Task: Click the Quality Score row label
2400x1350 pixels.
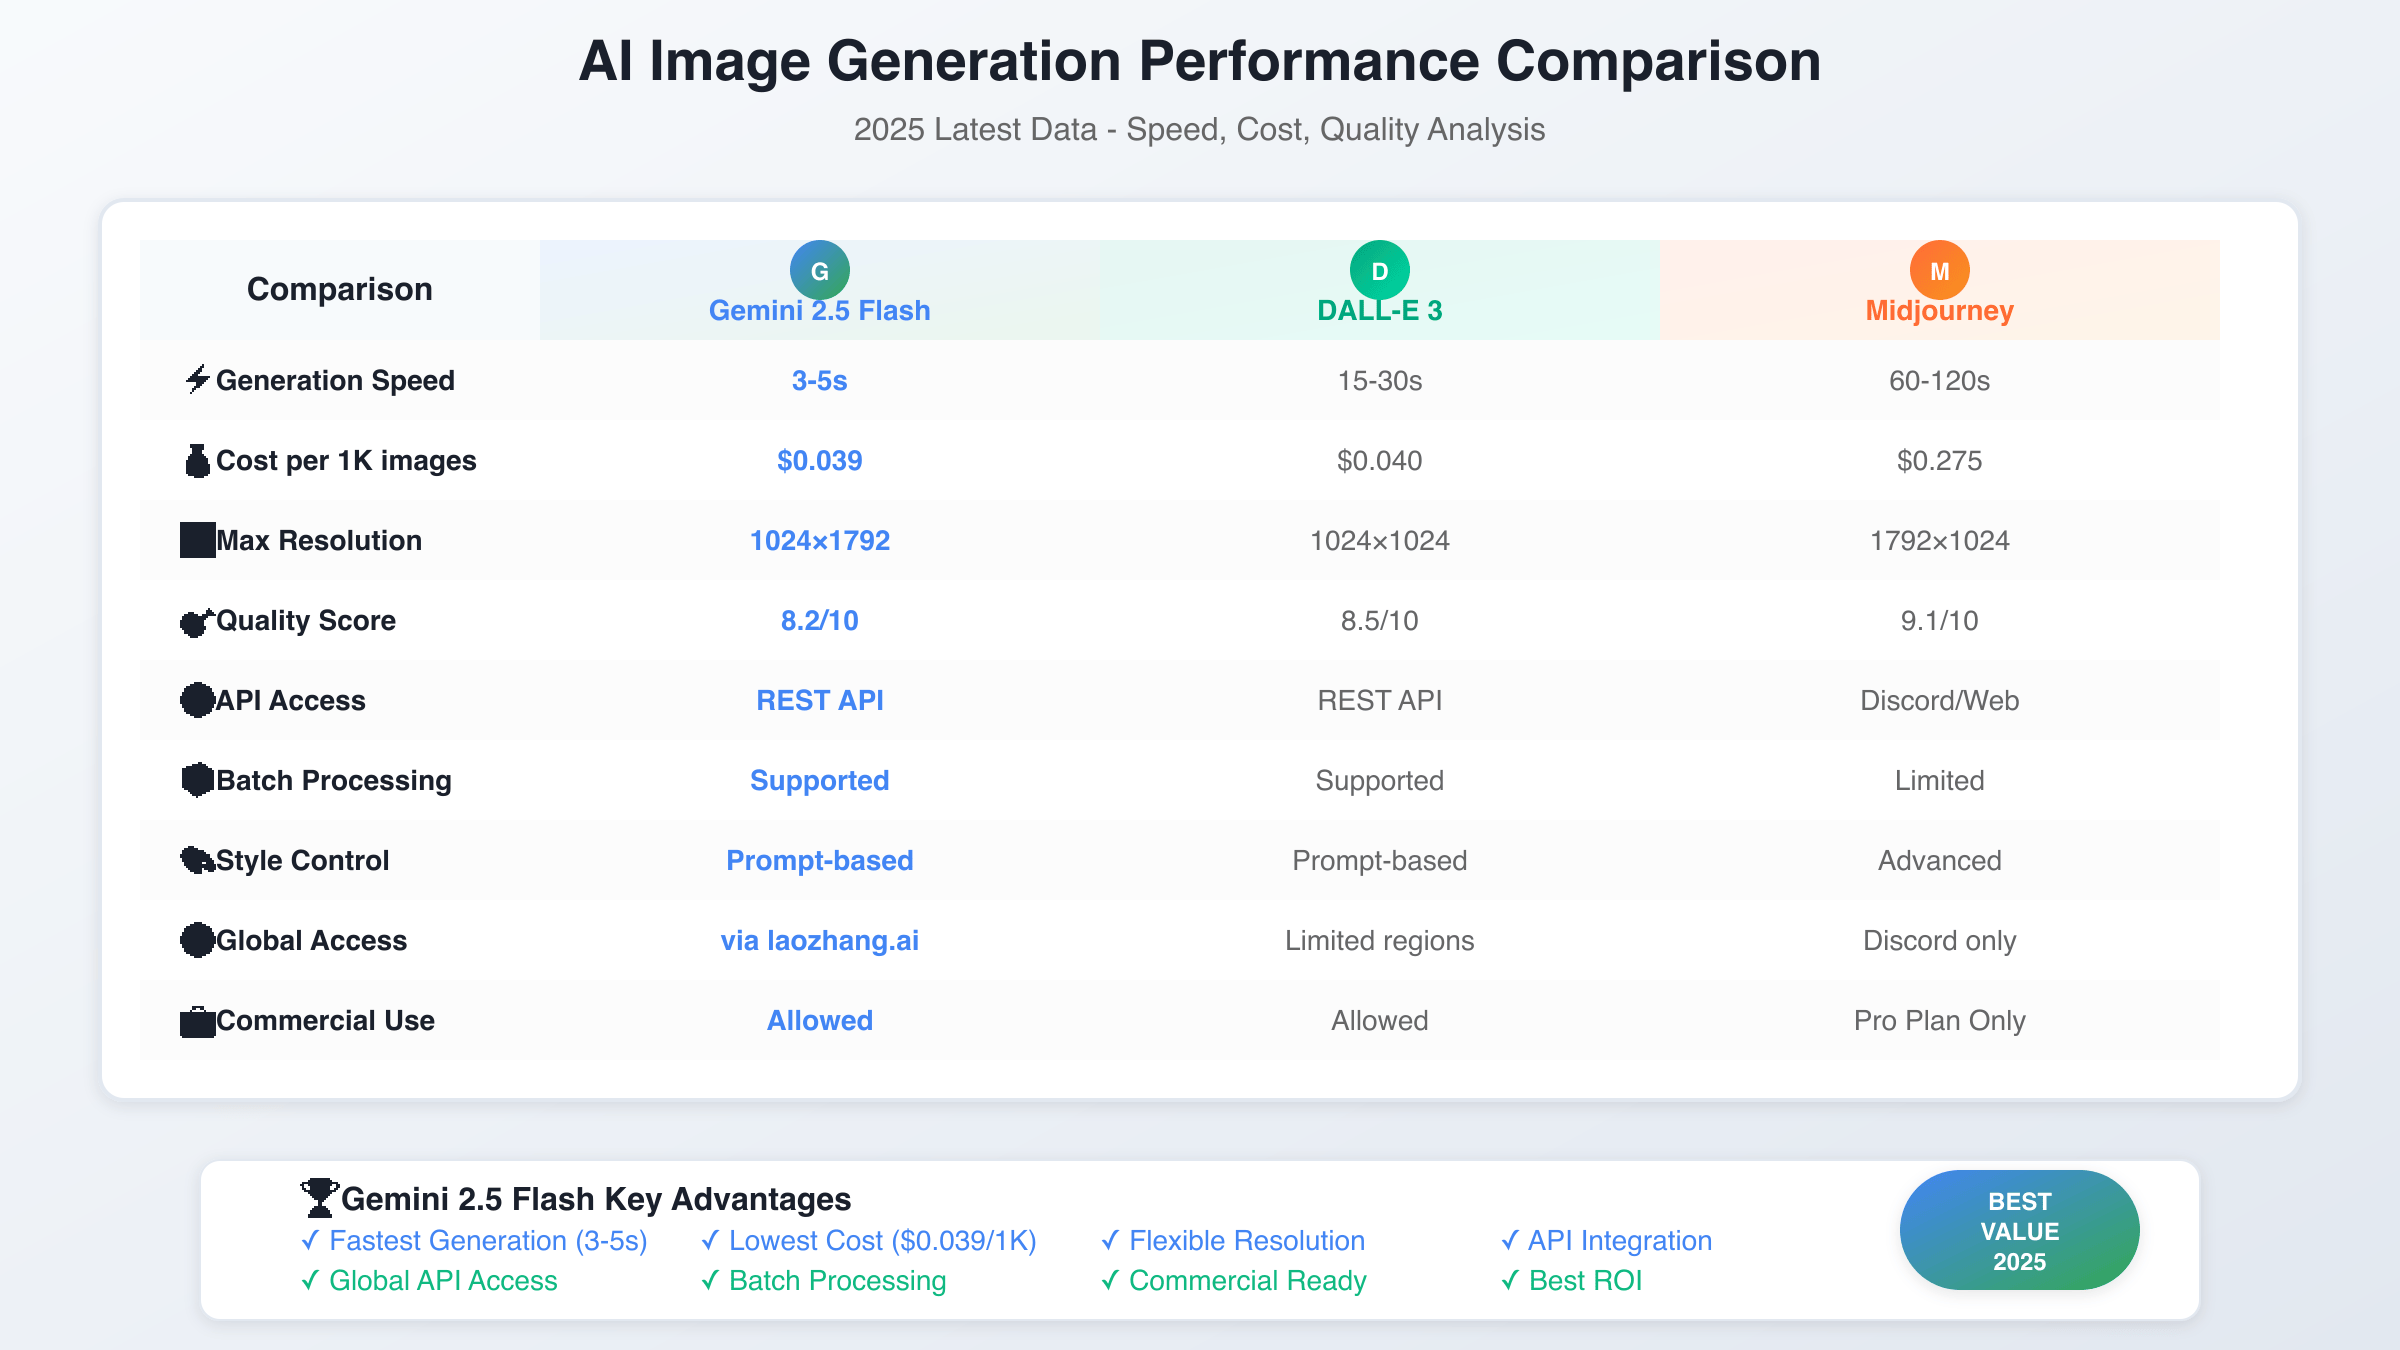Action: [306, 620]
